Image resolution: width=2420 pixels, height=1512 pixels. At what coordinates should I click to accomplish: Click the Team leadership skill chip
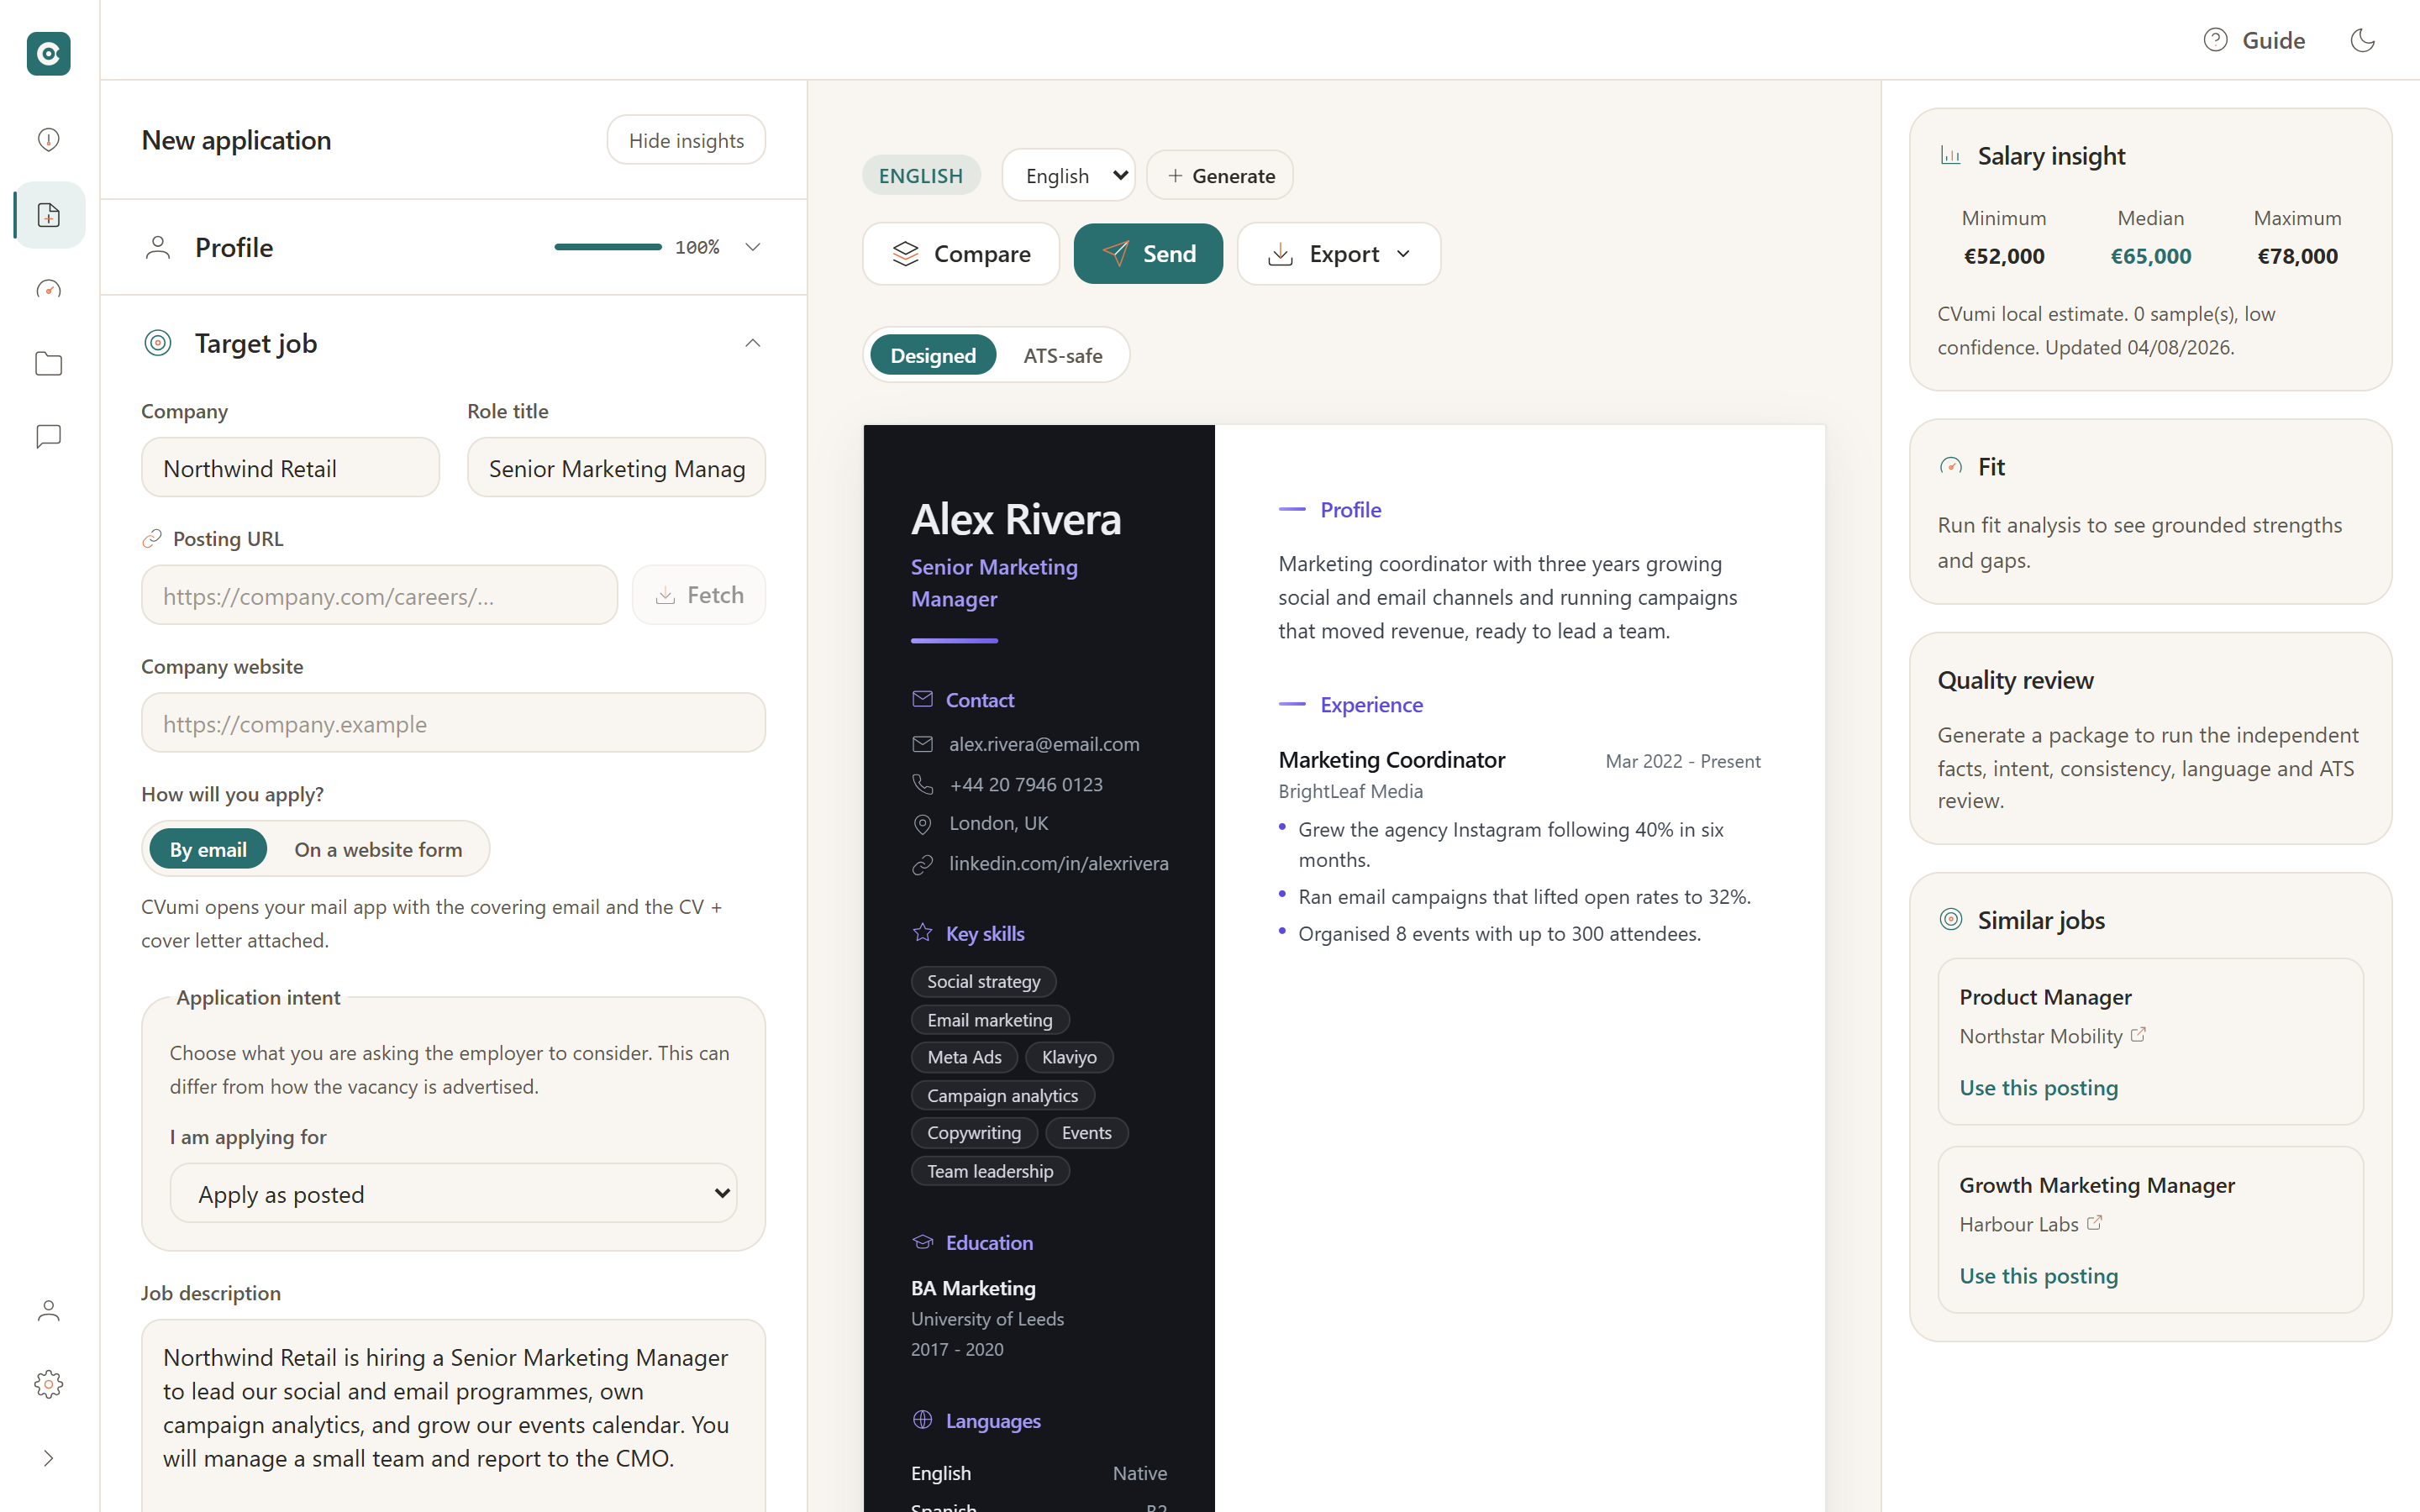pyautogui.click(x=990, y=1171)
